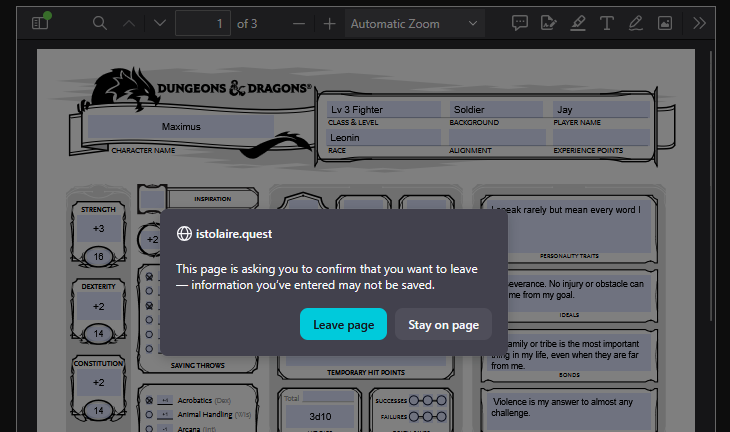Open the more tools chevron menu
The image size is (730, 432).
pos(699,23)
